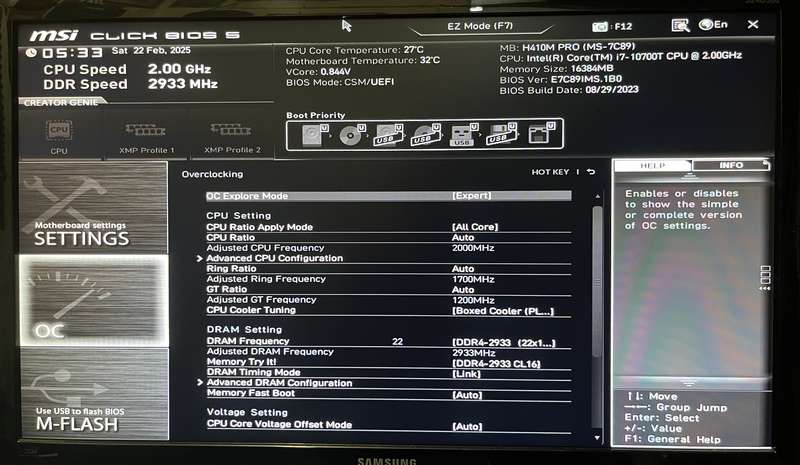Switch to the HELP tab
Image resolution: width=800 pixels, height=465 pixels.
653,165
